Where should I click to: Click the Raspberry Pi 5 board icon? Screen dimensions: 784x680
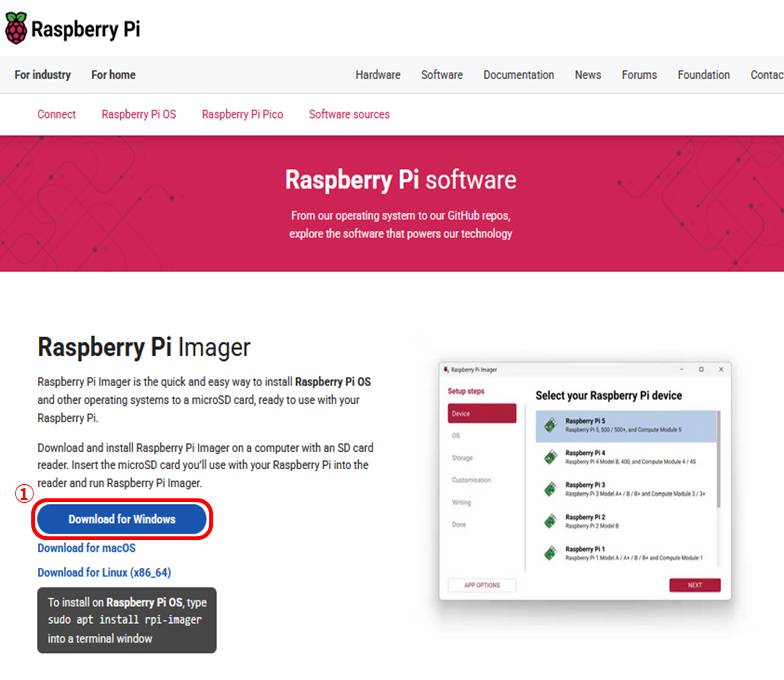[x=550, y=425]
